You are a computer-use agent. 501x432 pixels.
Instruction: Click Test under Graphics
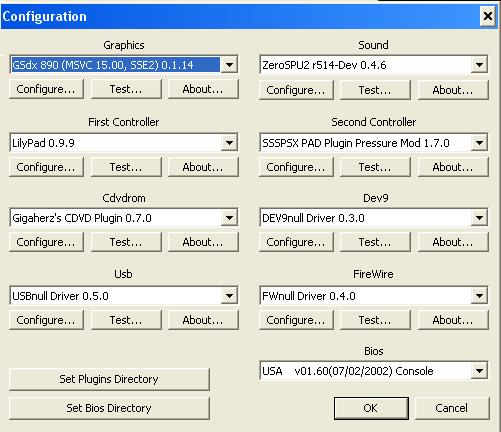click(x=126, y=89)
